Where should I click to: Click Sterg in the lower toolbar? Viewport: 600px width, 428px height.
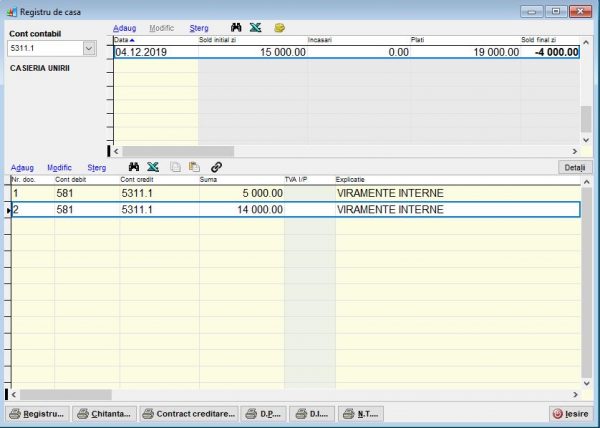click(96, 167)
